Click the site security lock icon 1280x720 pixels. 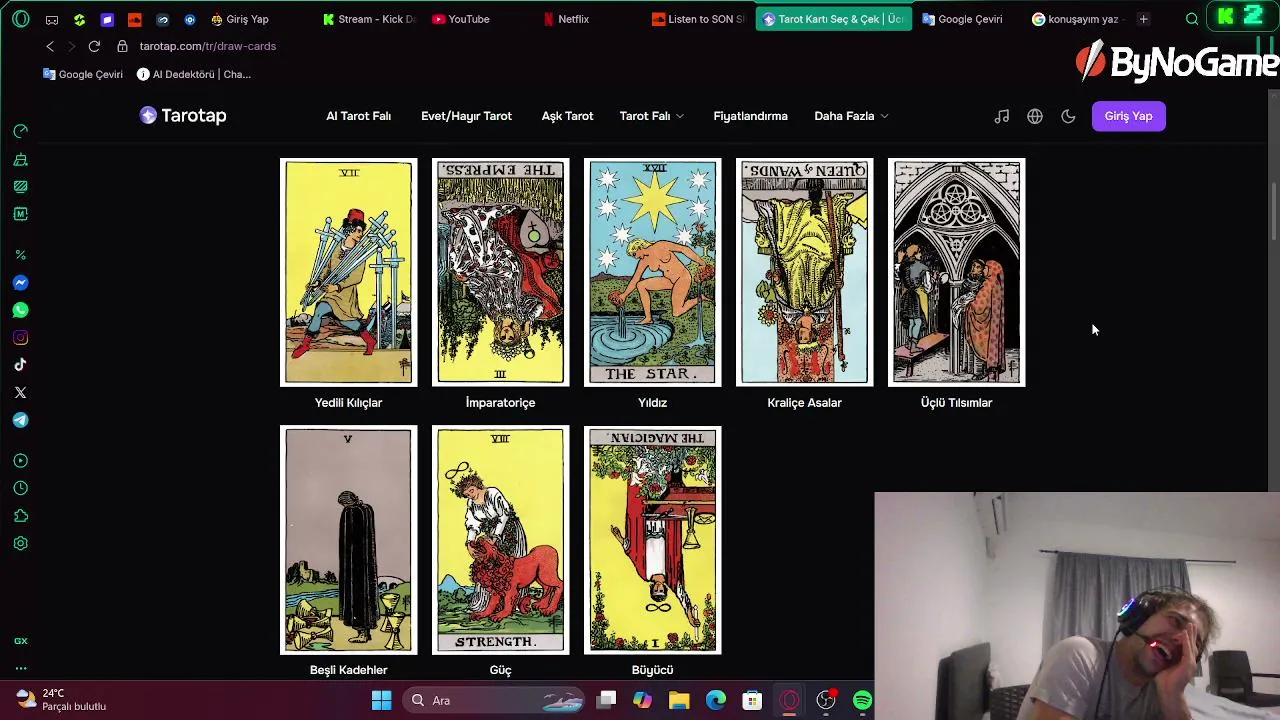coord(122,46)
